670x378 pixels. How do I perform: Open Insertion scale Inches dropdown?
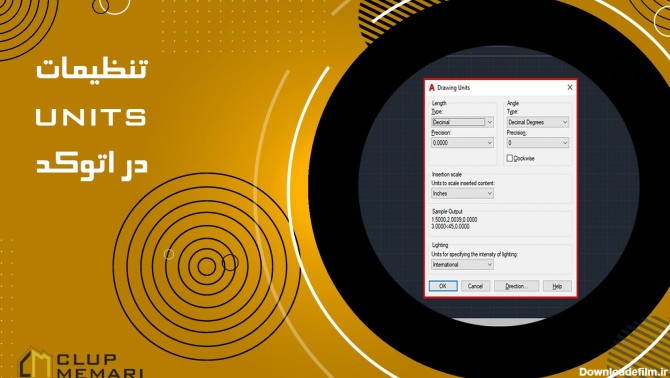tap(462, 193)
